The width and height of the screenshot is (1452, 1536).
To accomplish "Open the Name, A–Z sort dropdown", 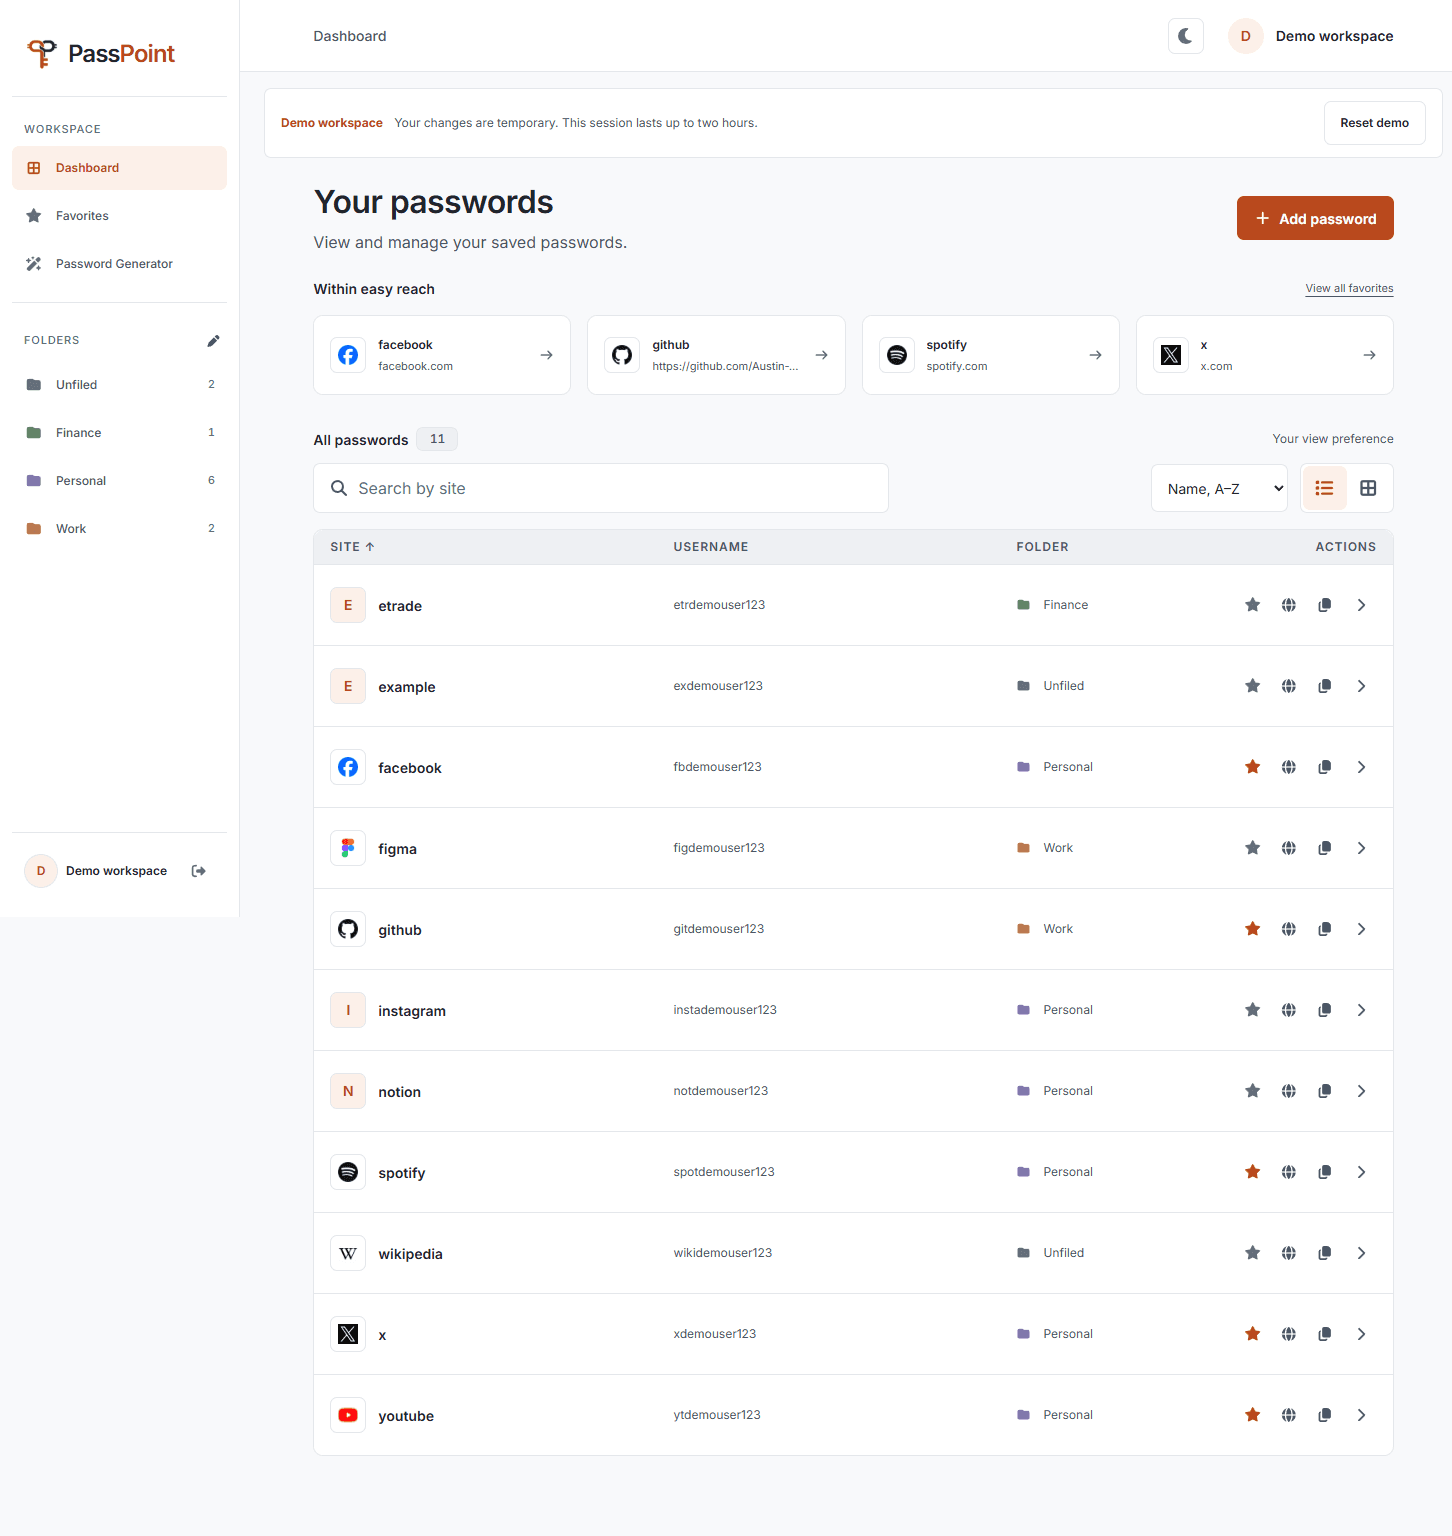I will pos(1219,488).
